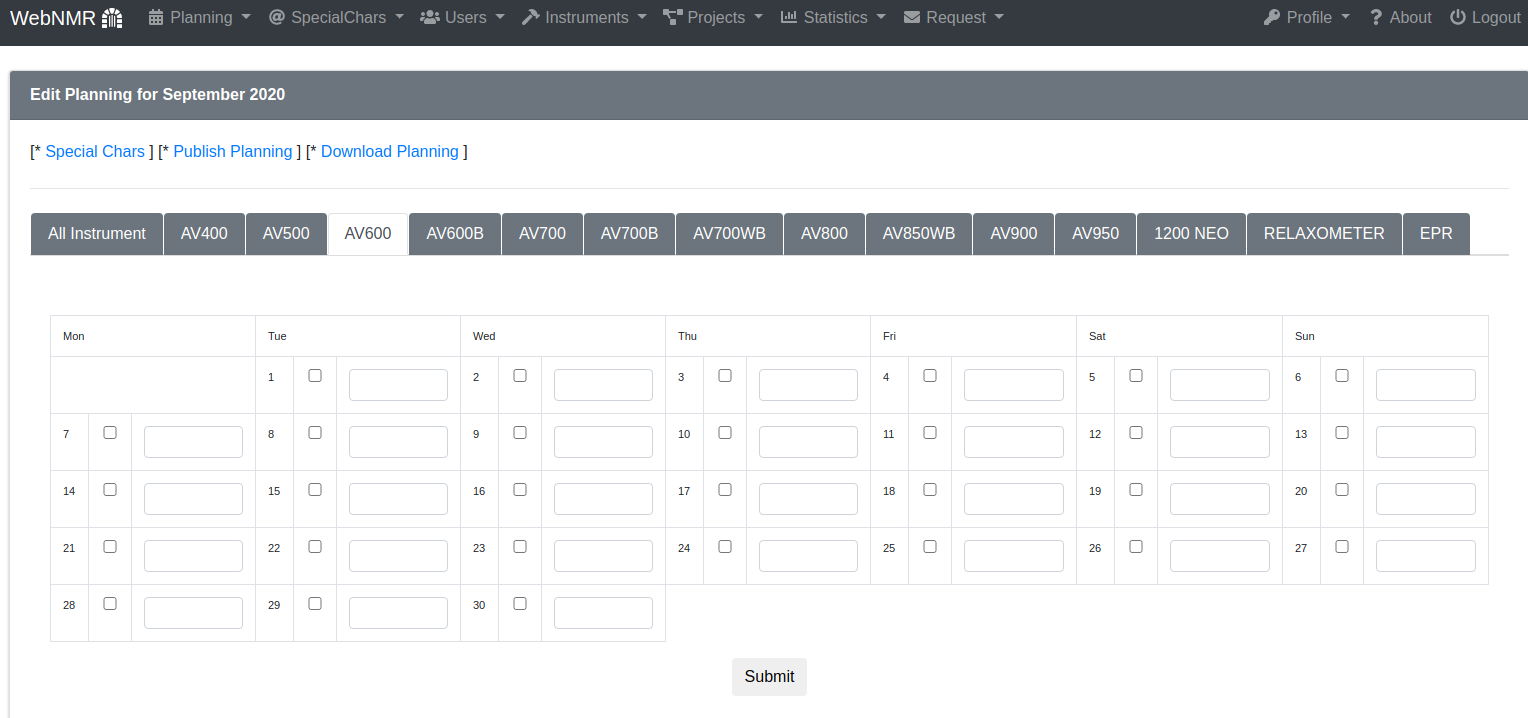1528x718 pixels.
Task: Click the WebNMR logo icon
Action: (x=112, y=18)
